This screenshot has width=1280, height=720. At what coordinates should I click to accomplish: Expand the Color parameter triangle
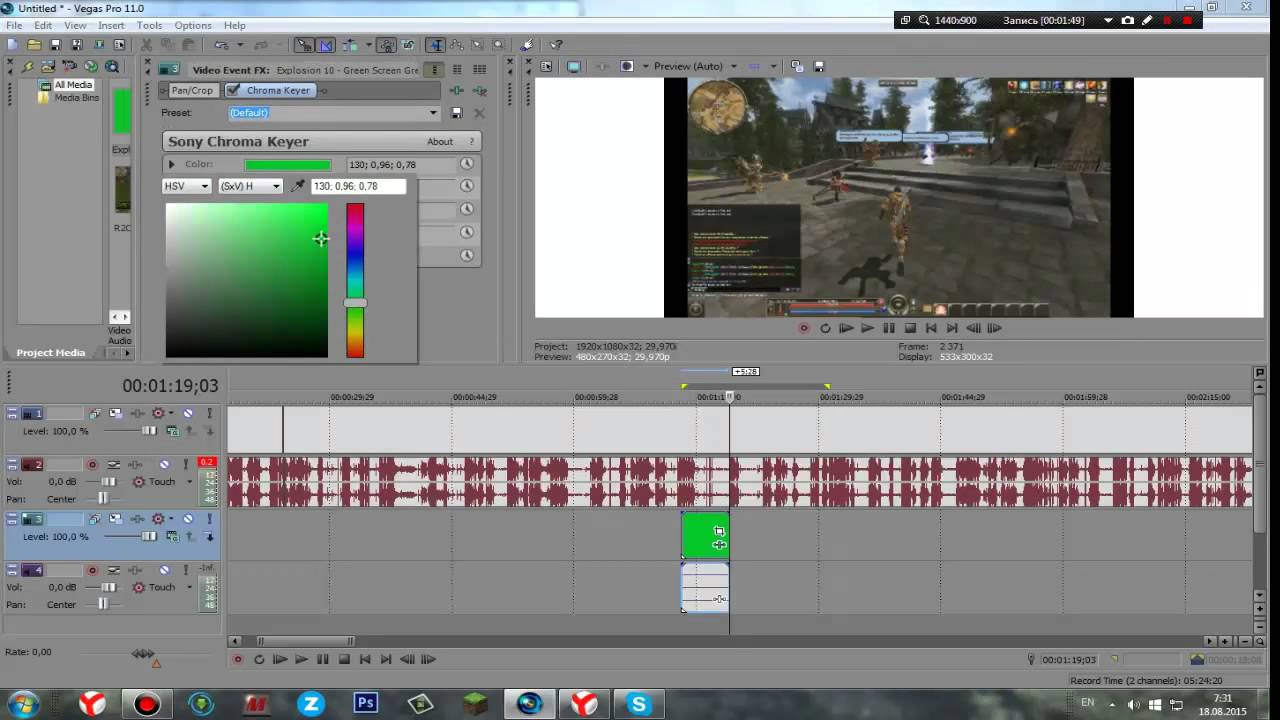(x=172, y=164)
